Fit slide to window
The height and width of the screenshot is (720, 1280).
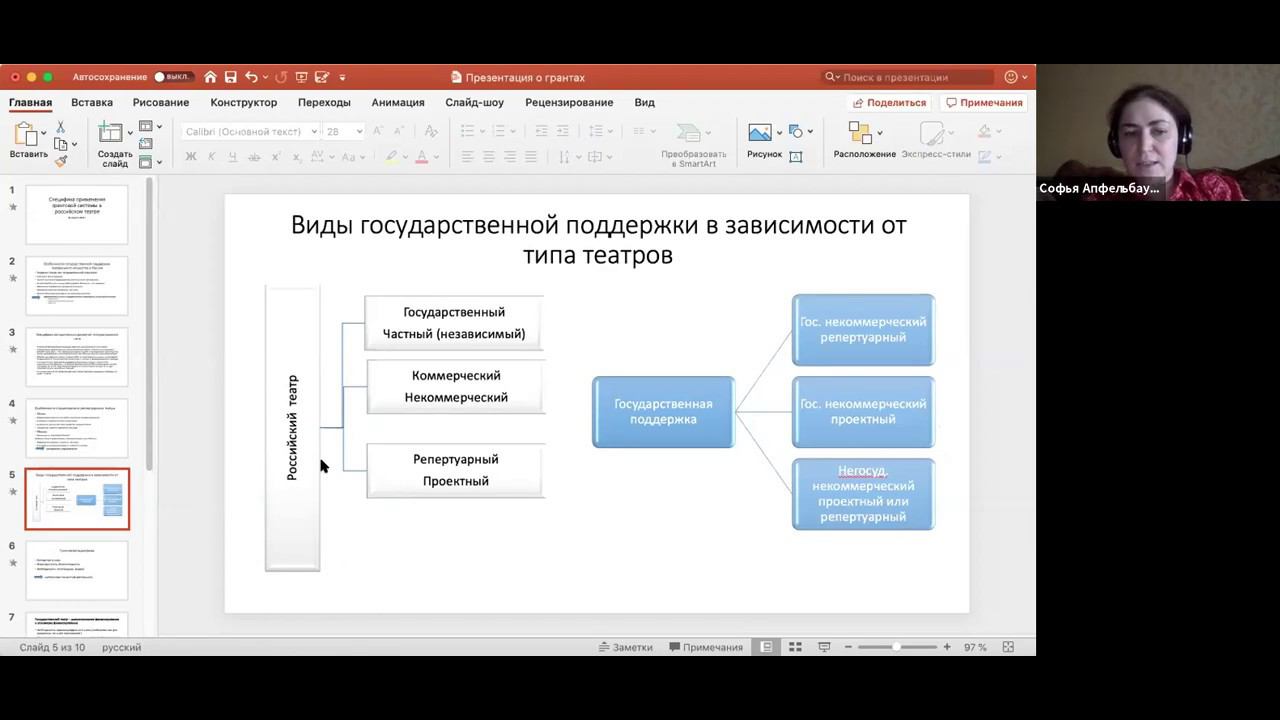pyautogui.click(x=1008, y=647)
